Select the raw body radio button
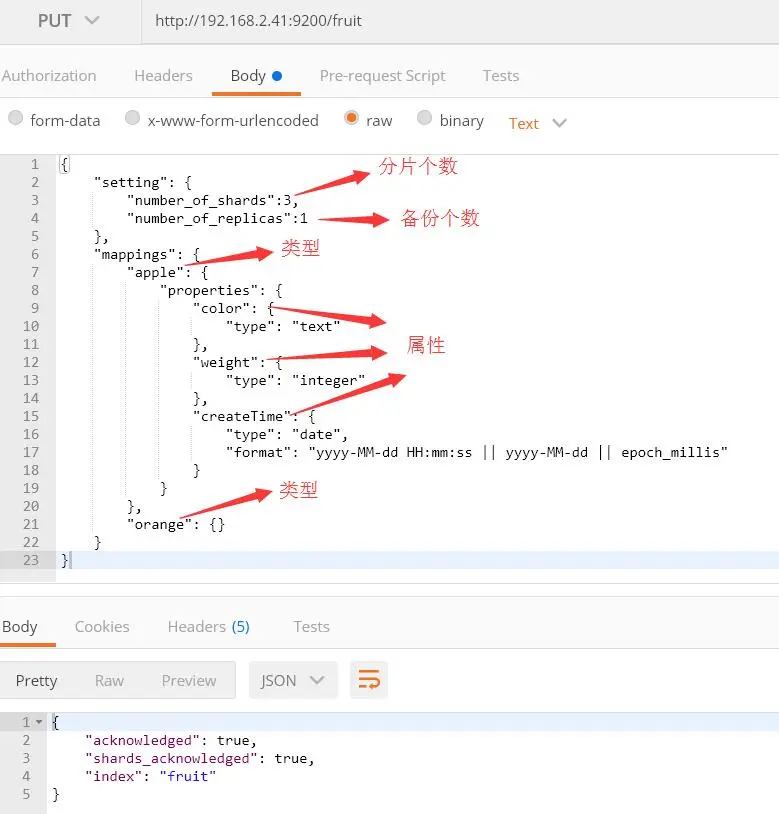779x814 pixels. (351, 118)
